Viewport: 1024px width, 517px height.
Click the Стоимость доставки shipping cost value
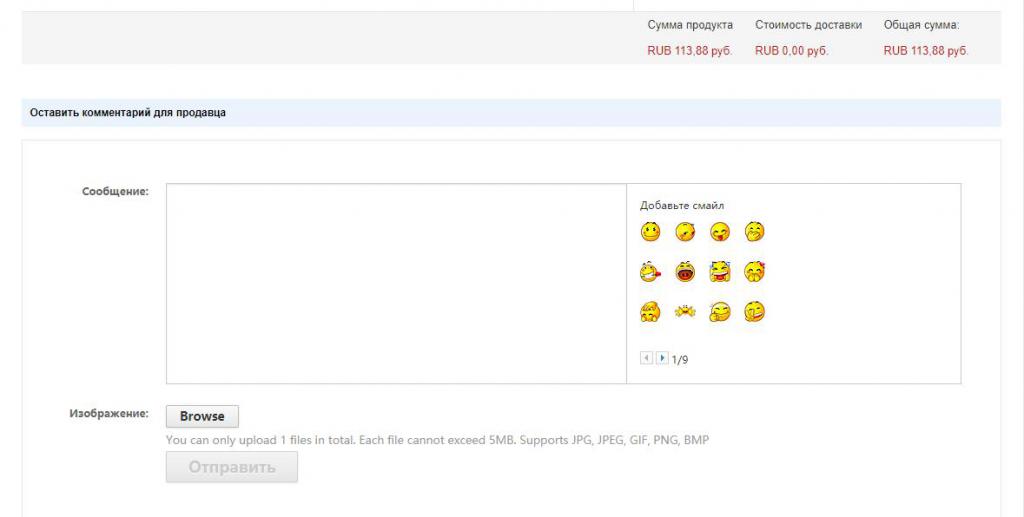[791, 51]
